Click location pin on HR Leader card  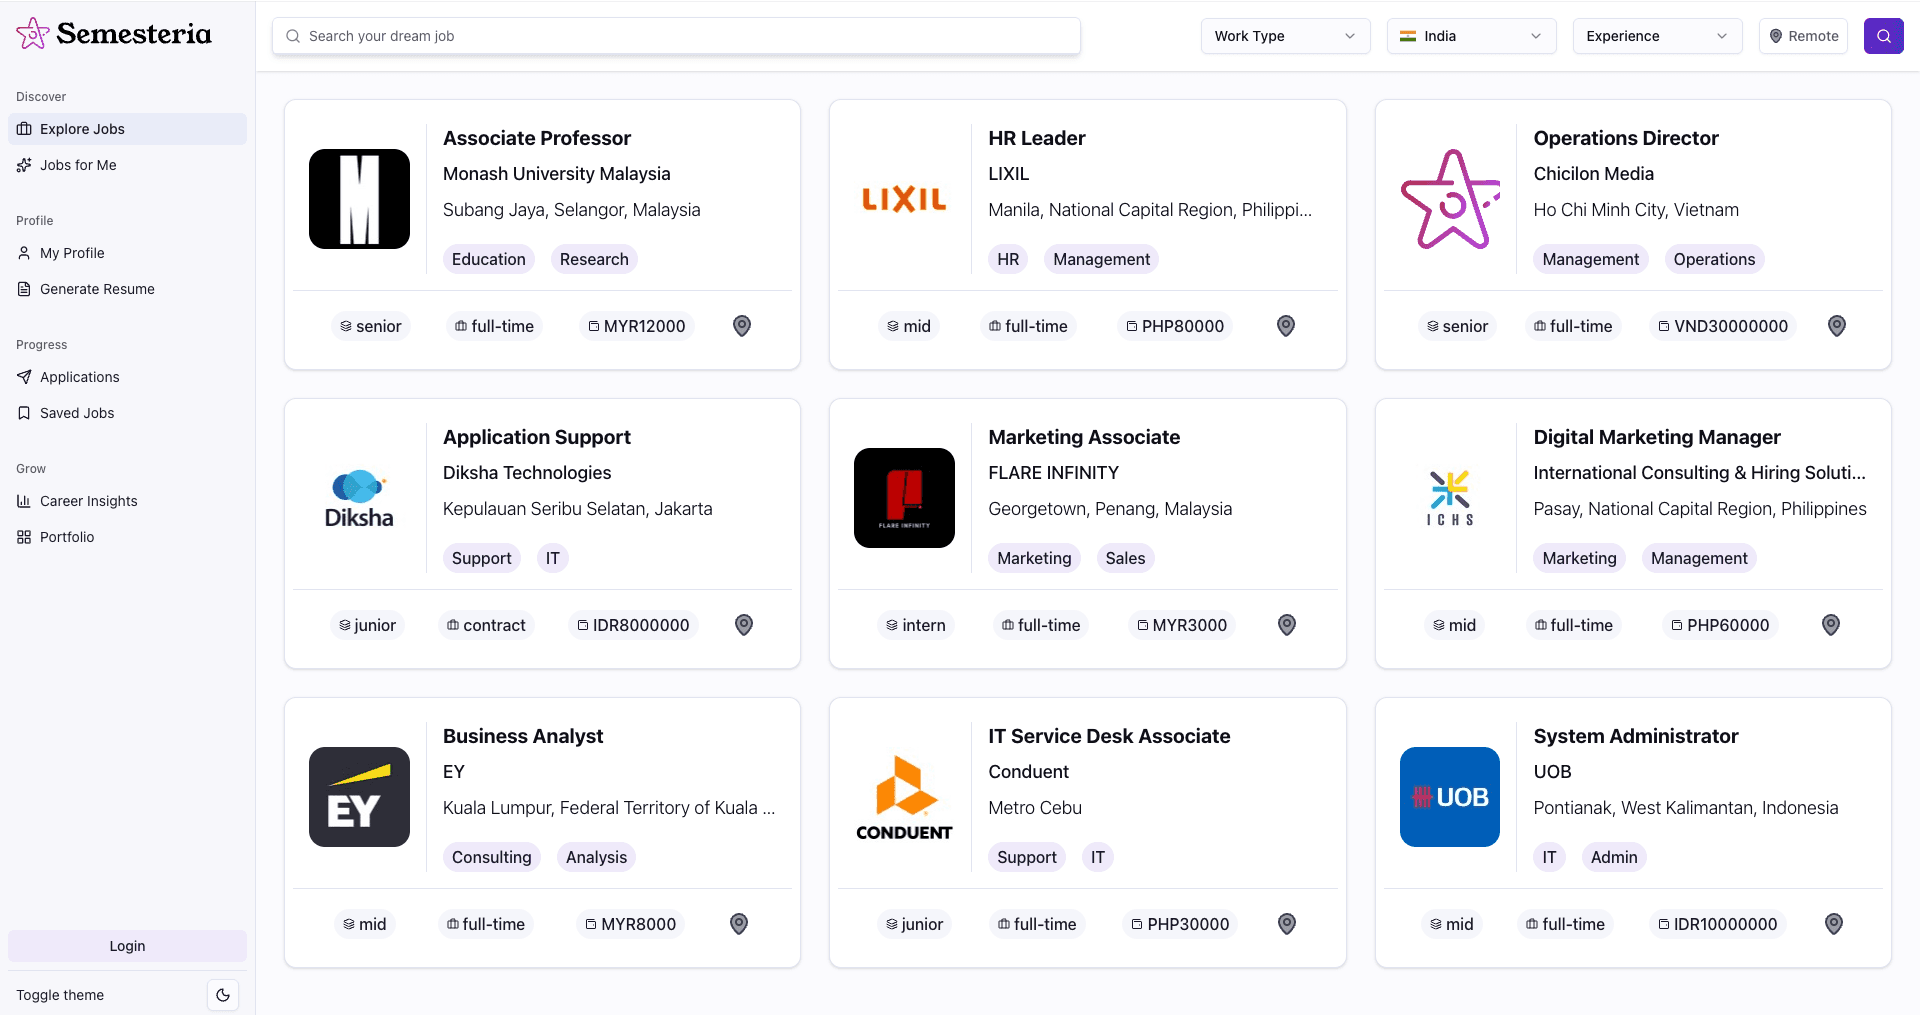point(1286,326)
